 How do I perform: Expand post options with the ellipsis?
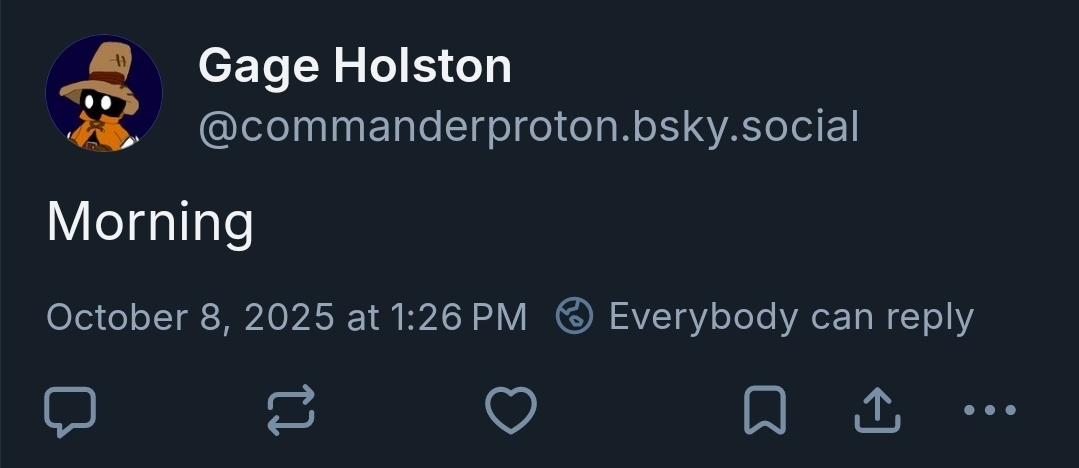(x=989, y=411)
